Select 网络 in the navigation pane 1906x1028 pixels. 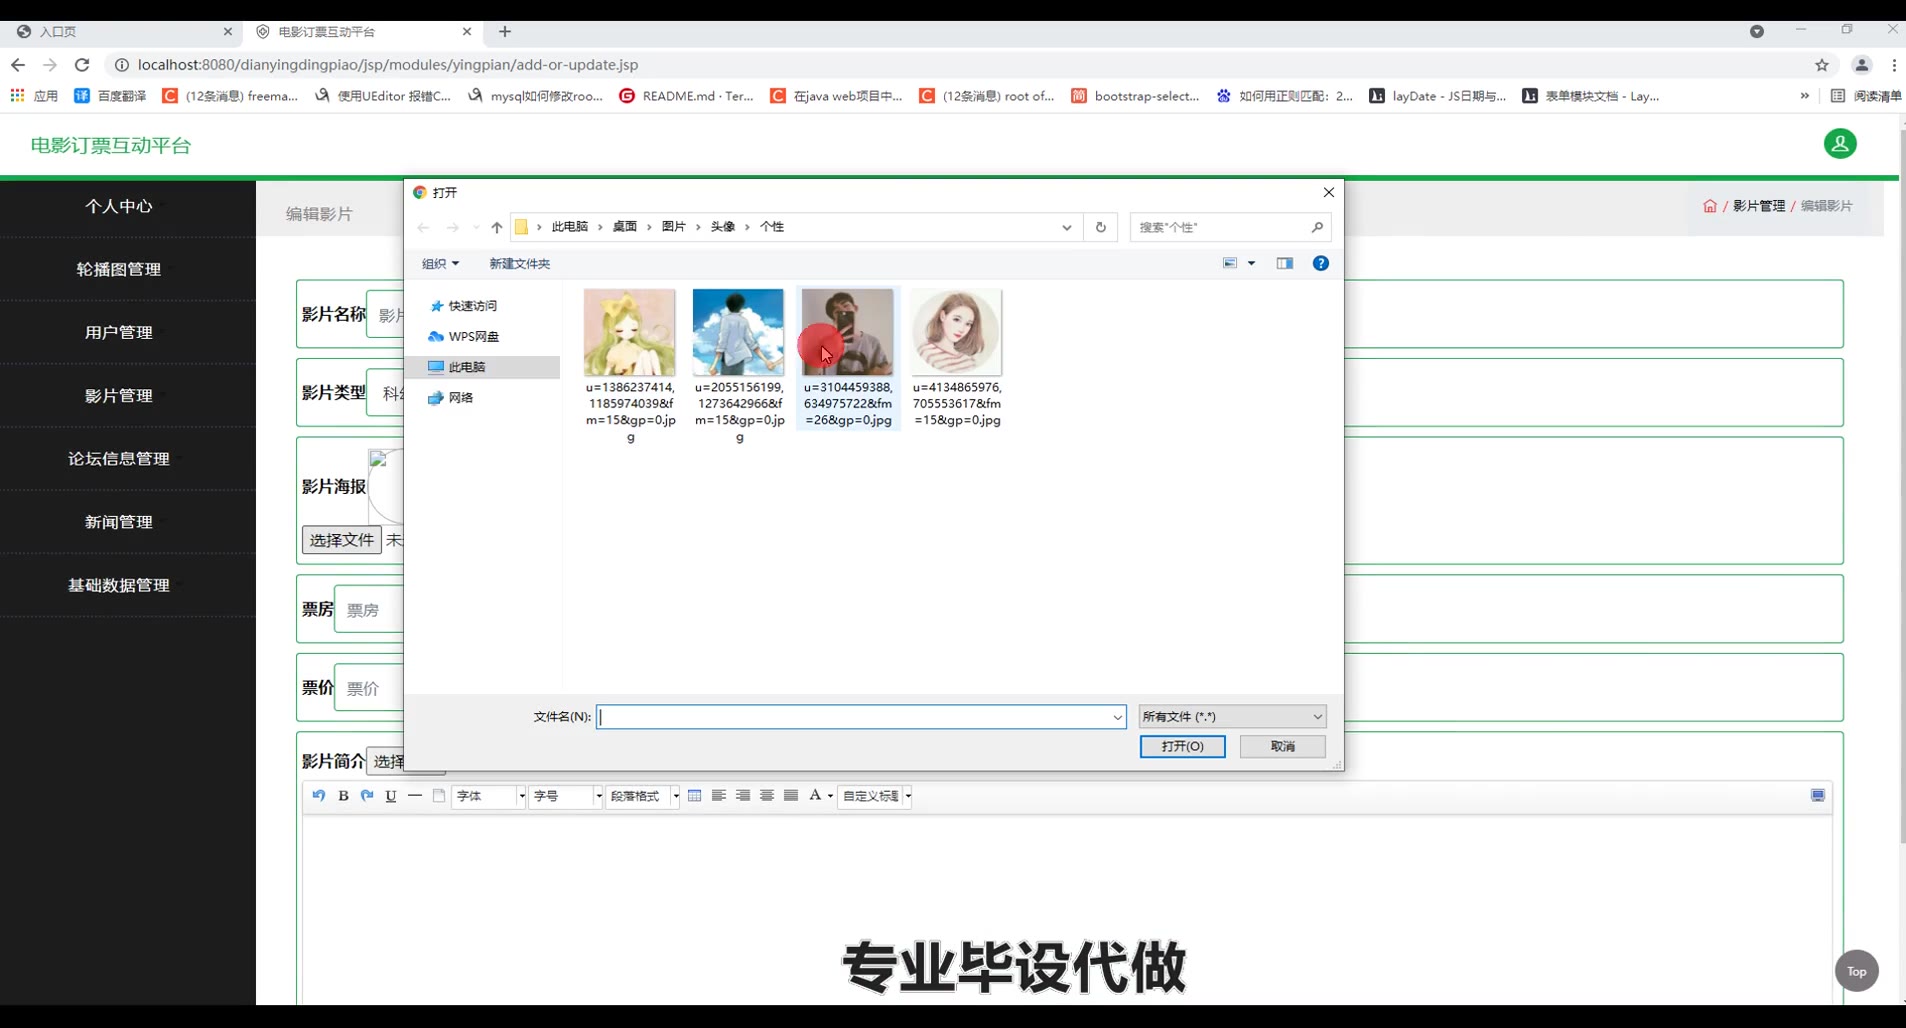[x=450, y=398]
